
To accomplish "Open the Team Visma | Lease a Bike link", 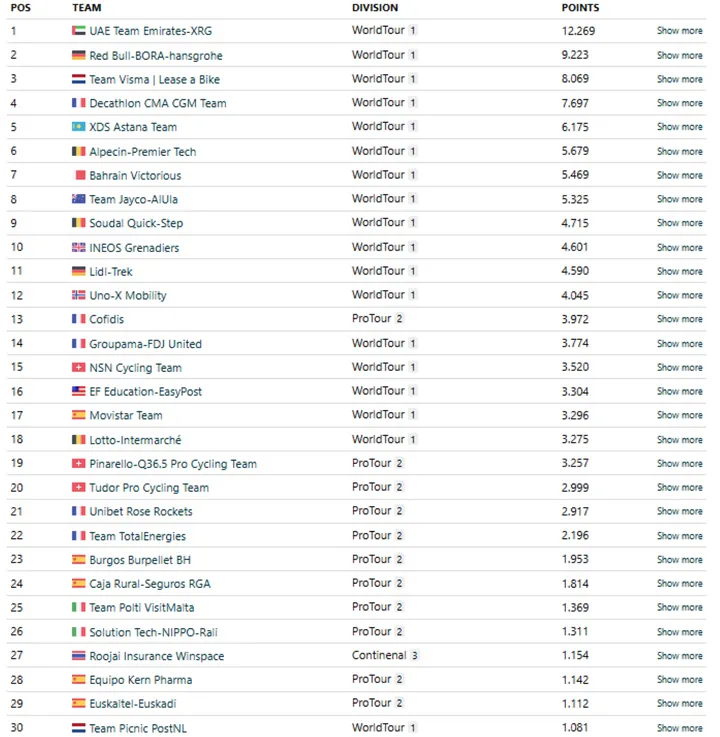I will coord(154,80).
